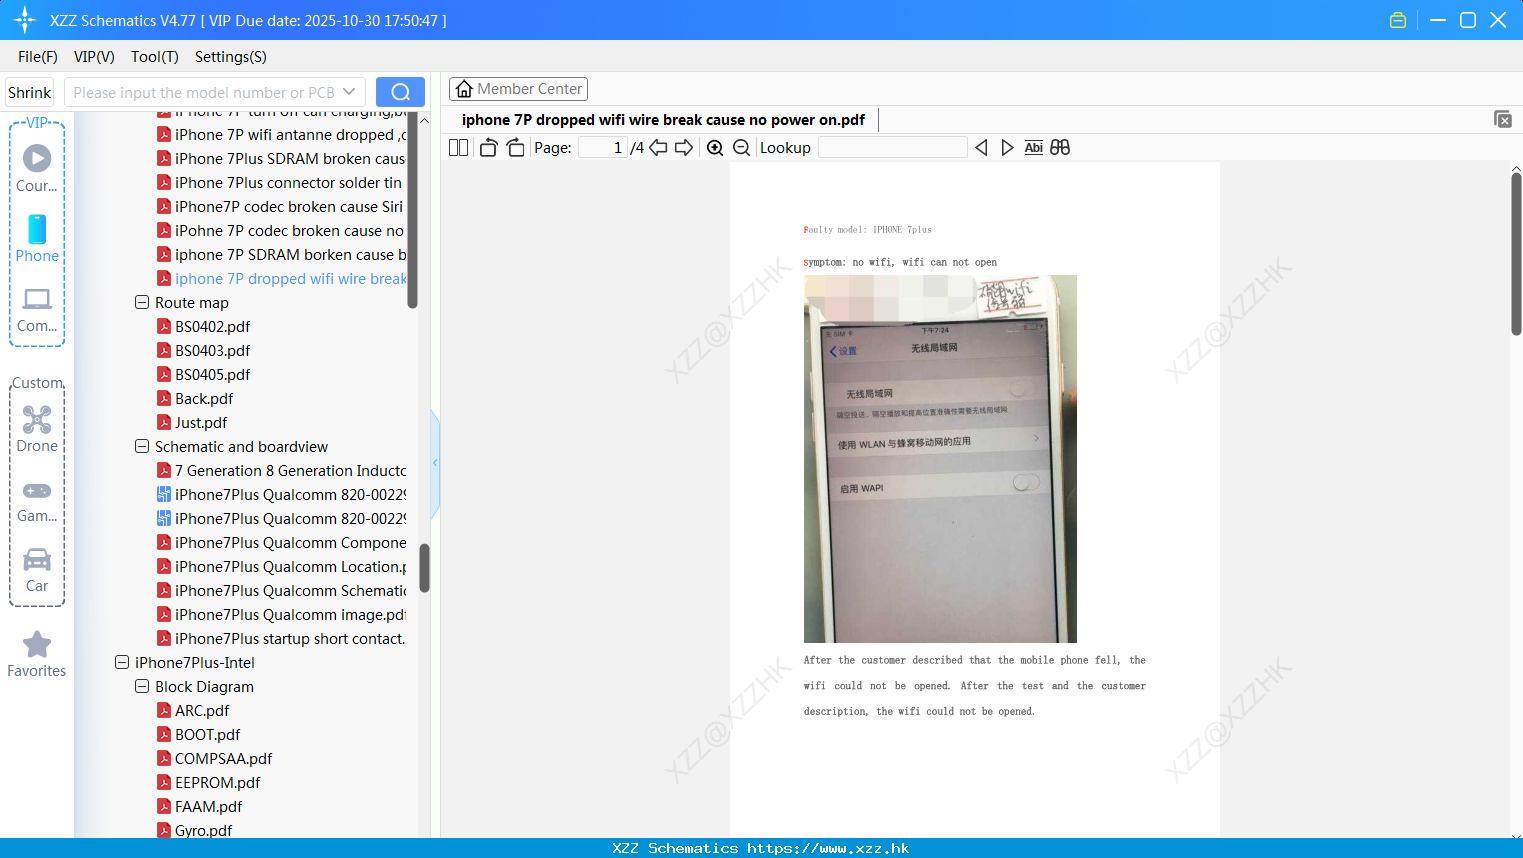Image resolution: width=1523 pixels, height=858 pixels.
Task: Open the Tool(T) menu
Action: [155, 57]
